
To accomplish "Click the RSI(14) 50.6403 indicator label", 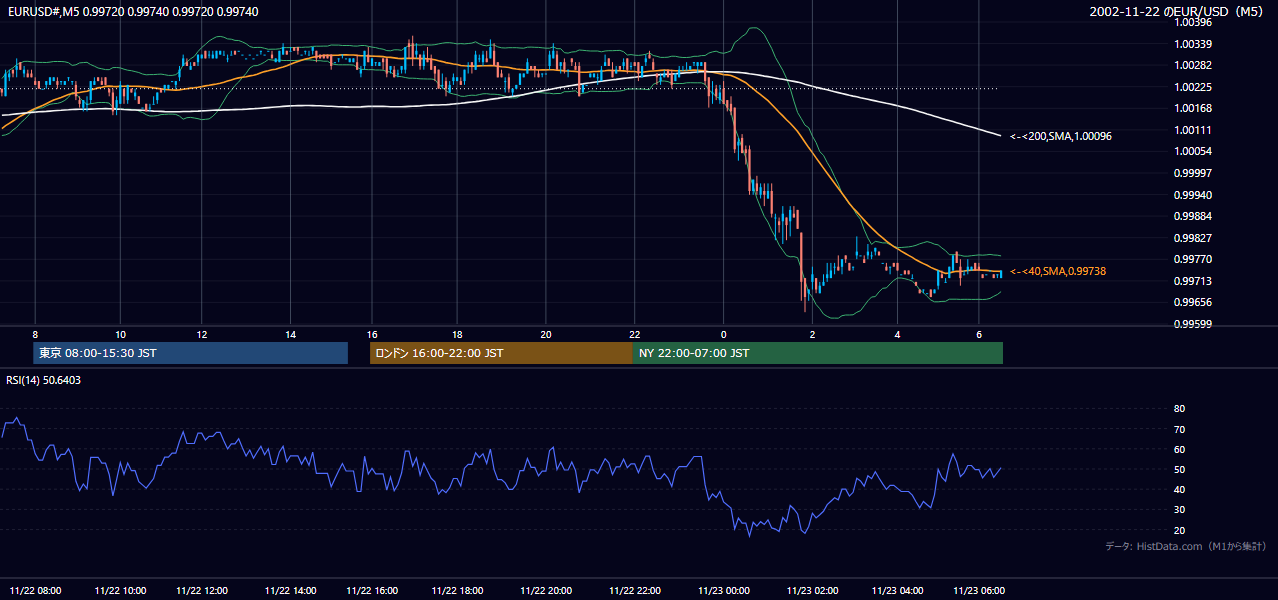I will click(x=44, y=380).
